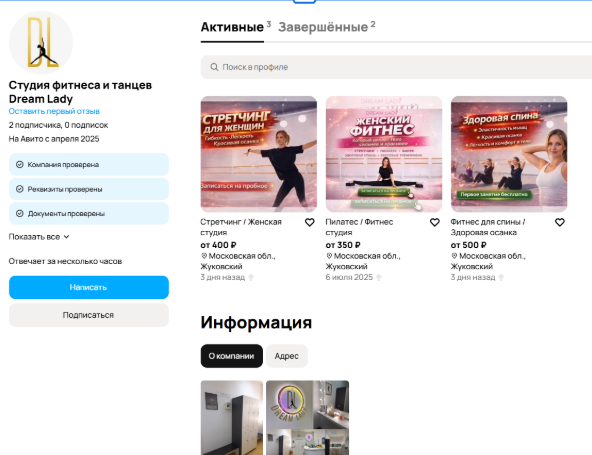Viewport: 592px width, 455px height.
Task: Click the Реквизиты проверены badge
Action: click(x=89, y=189)
